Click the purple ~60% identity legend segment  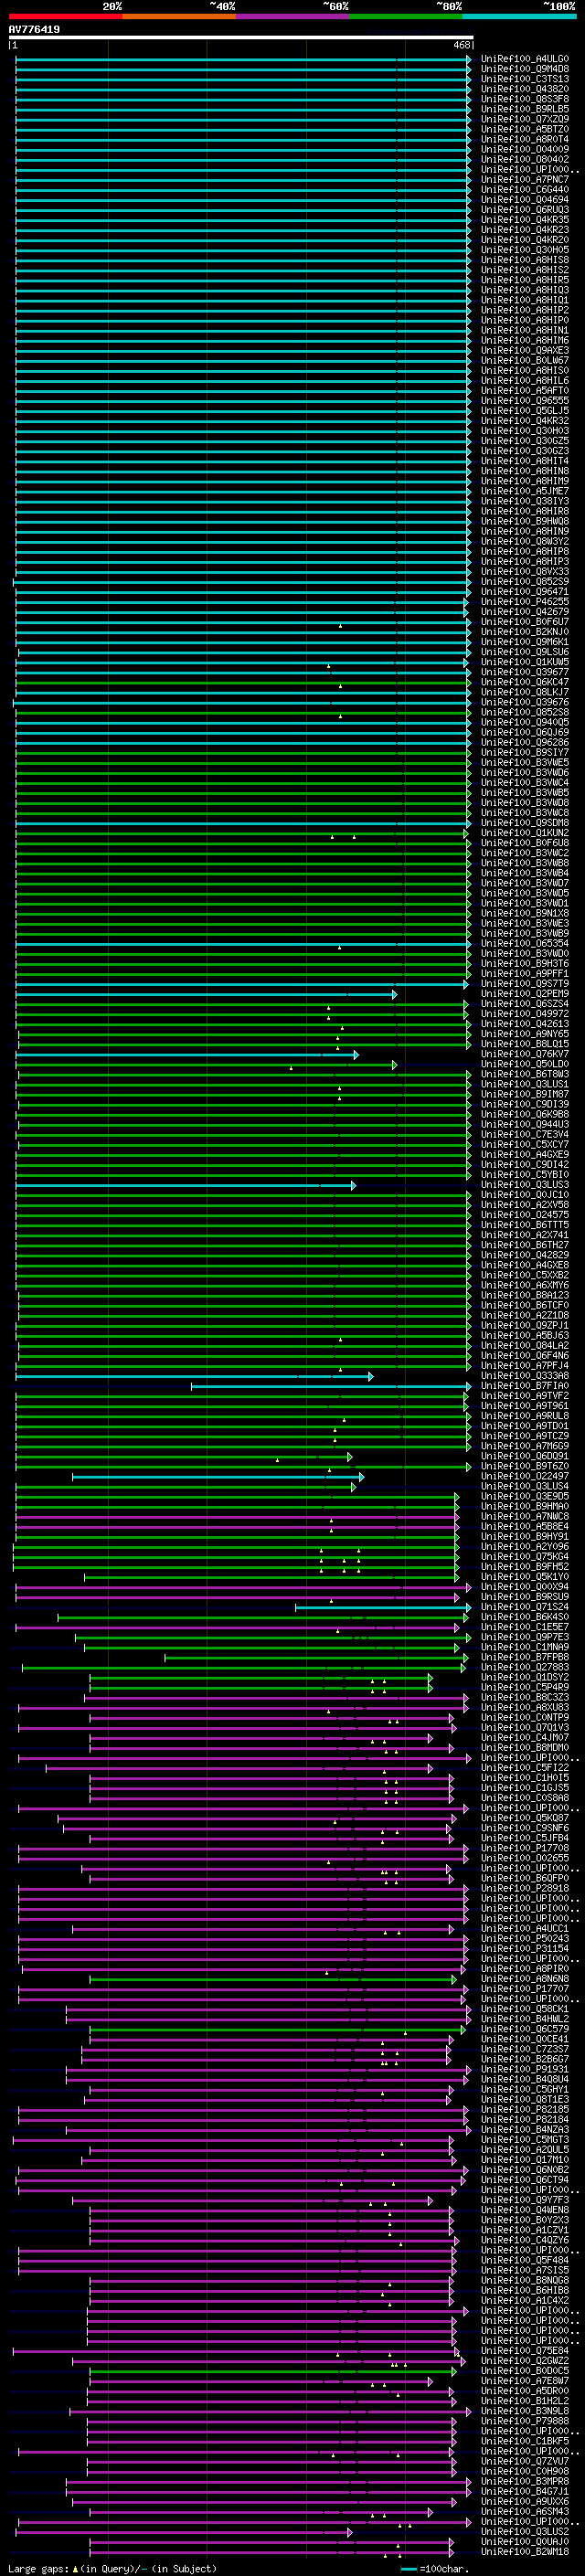[x=292, y=17]
